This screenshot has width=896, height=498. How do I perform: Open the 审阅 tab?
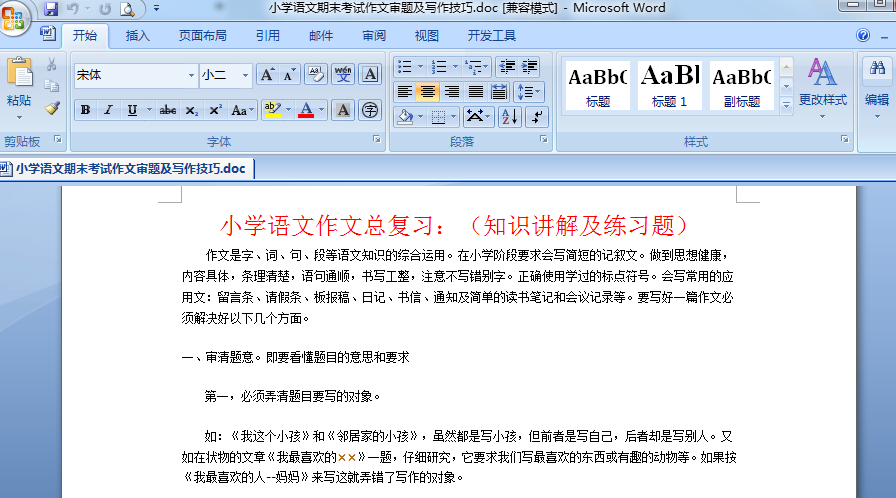pyautogui.click(x=374, y=35)
